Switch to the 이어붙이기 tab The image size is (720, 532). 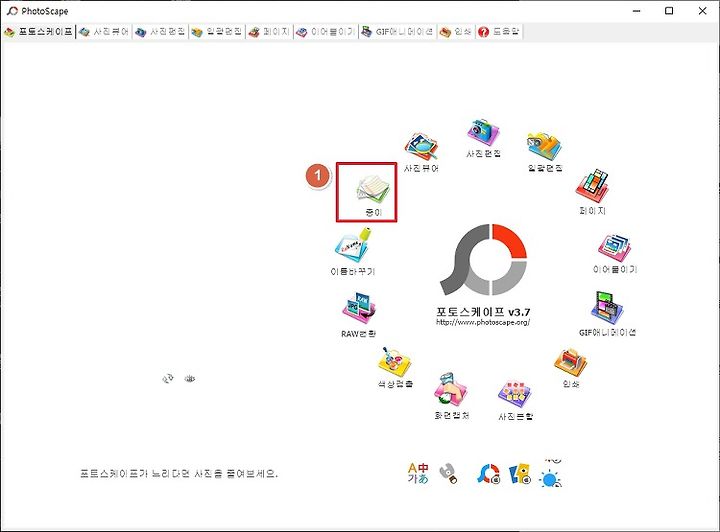(x=326, y=32)
